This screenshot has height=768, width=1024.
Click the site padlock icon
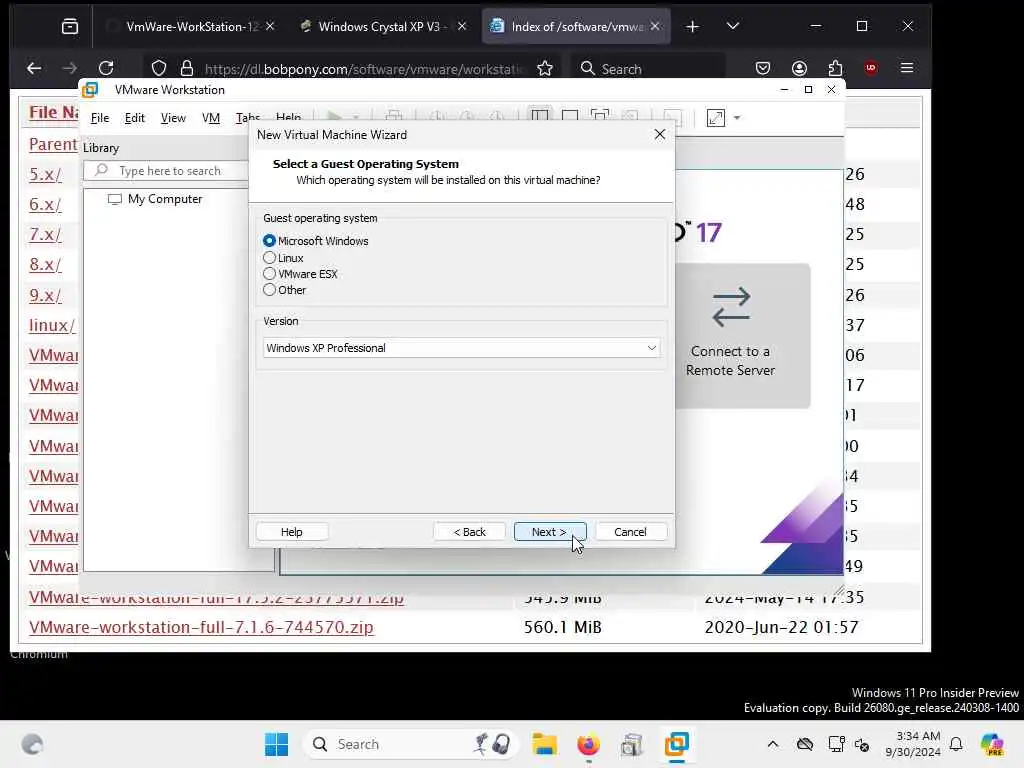pyautogui.click(x=187, y=68)
